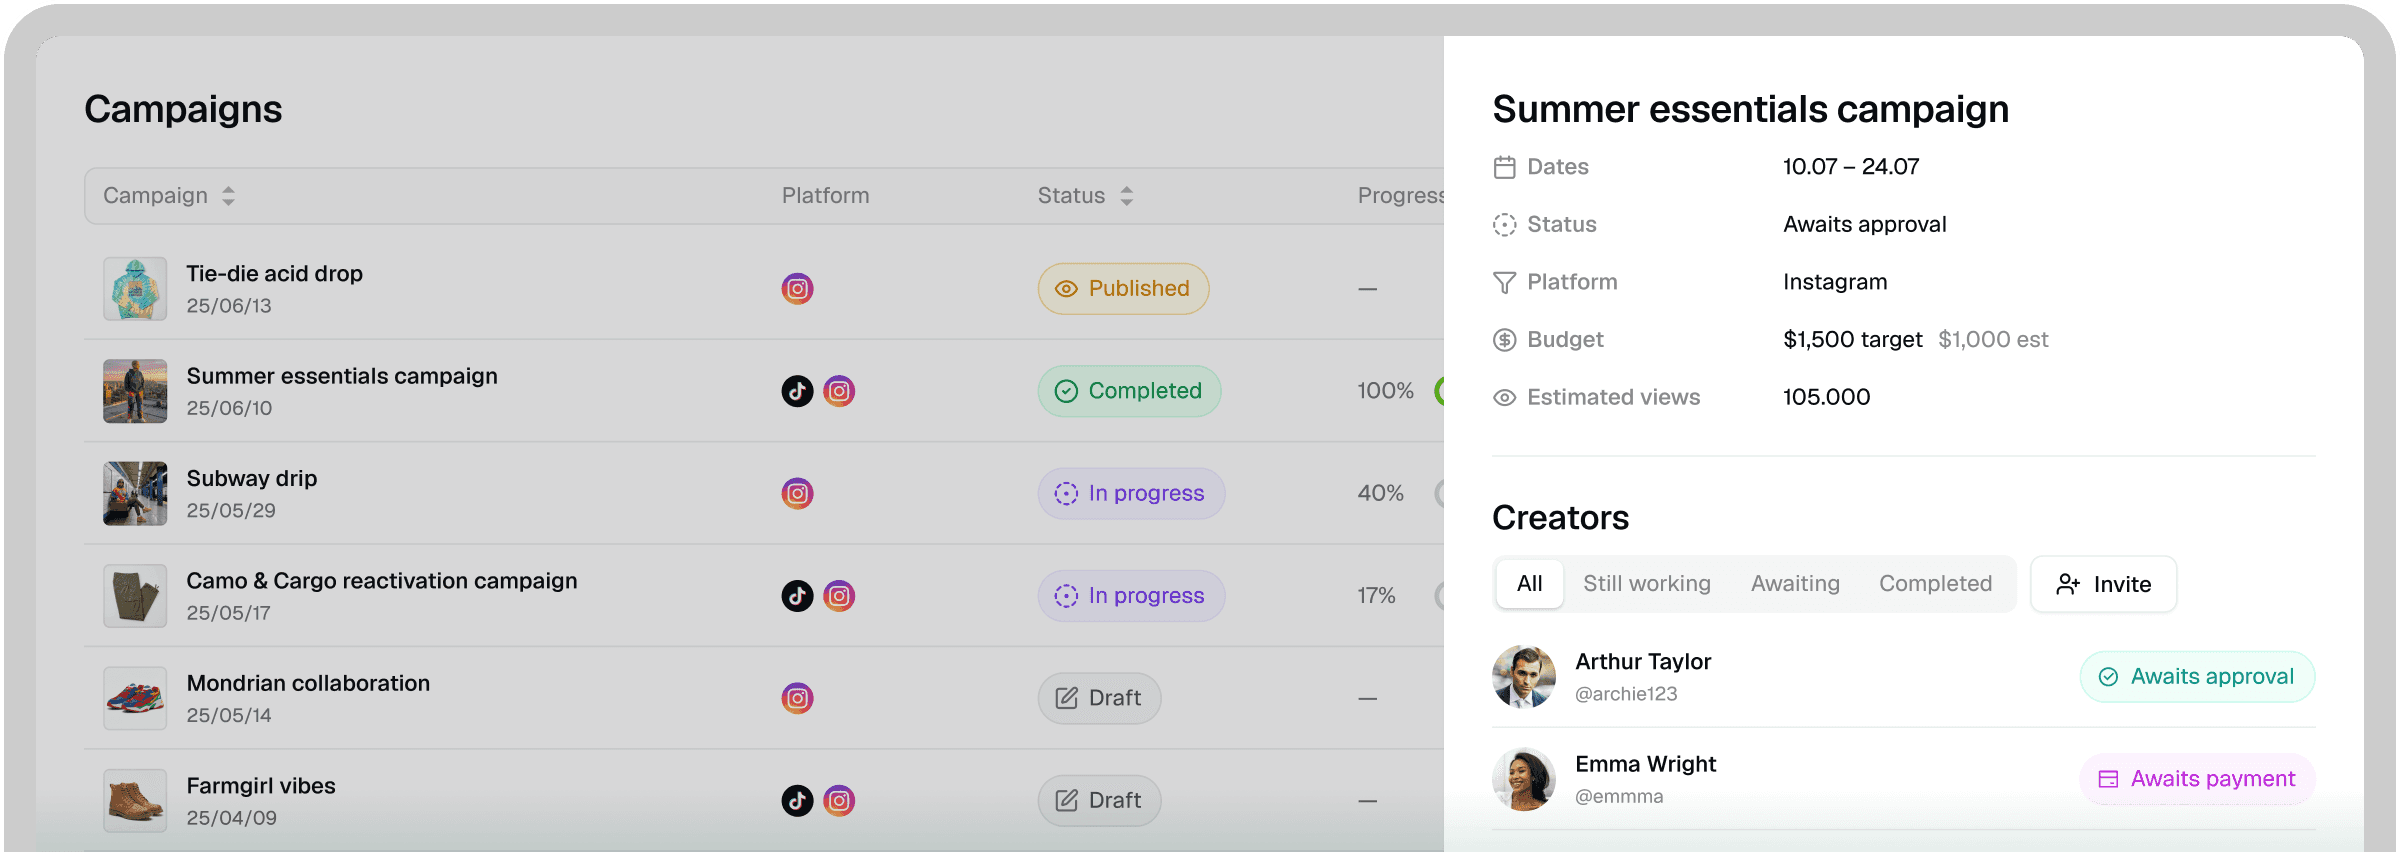Click the calendar icon beside Dates
This screenshot has height=852, width=2400.
(1504, 167)
